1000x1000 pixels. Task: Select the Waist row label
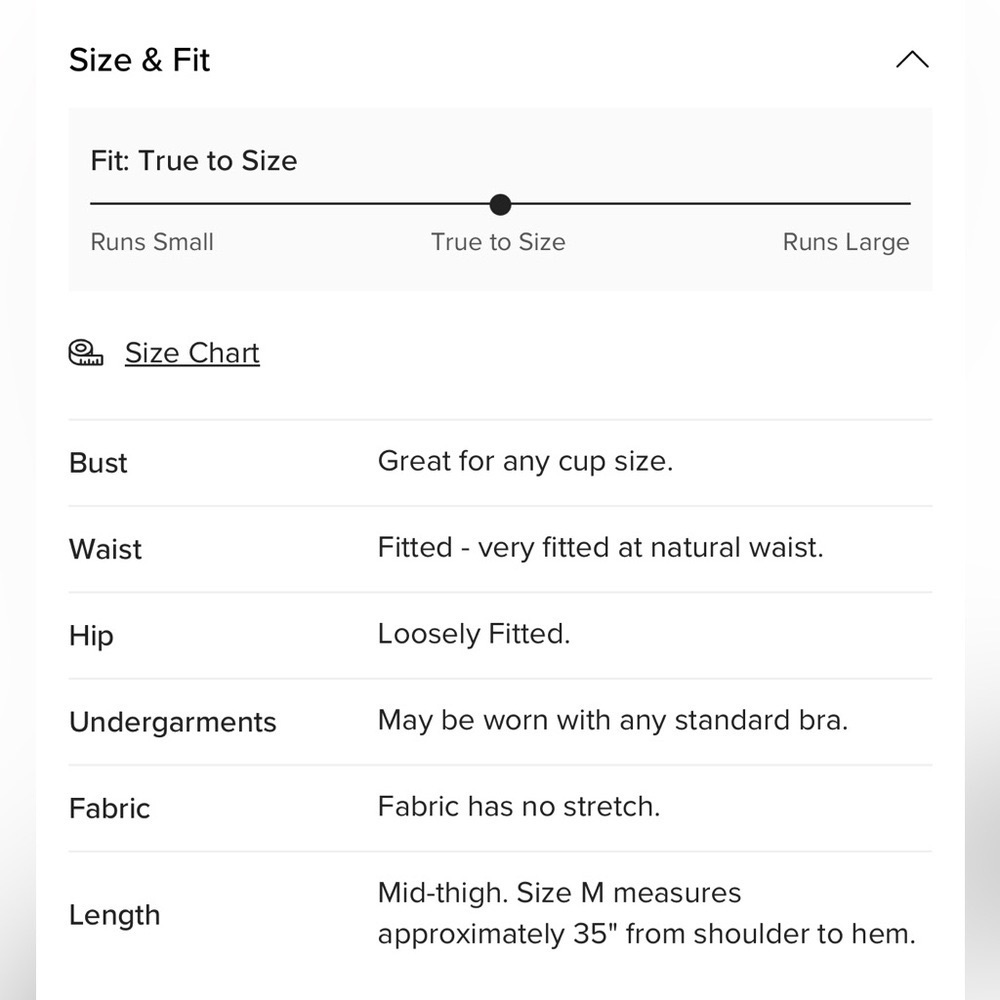pyautogui.click(x=105, y=549)
